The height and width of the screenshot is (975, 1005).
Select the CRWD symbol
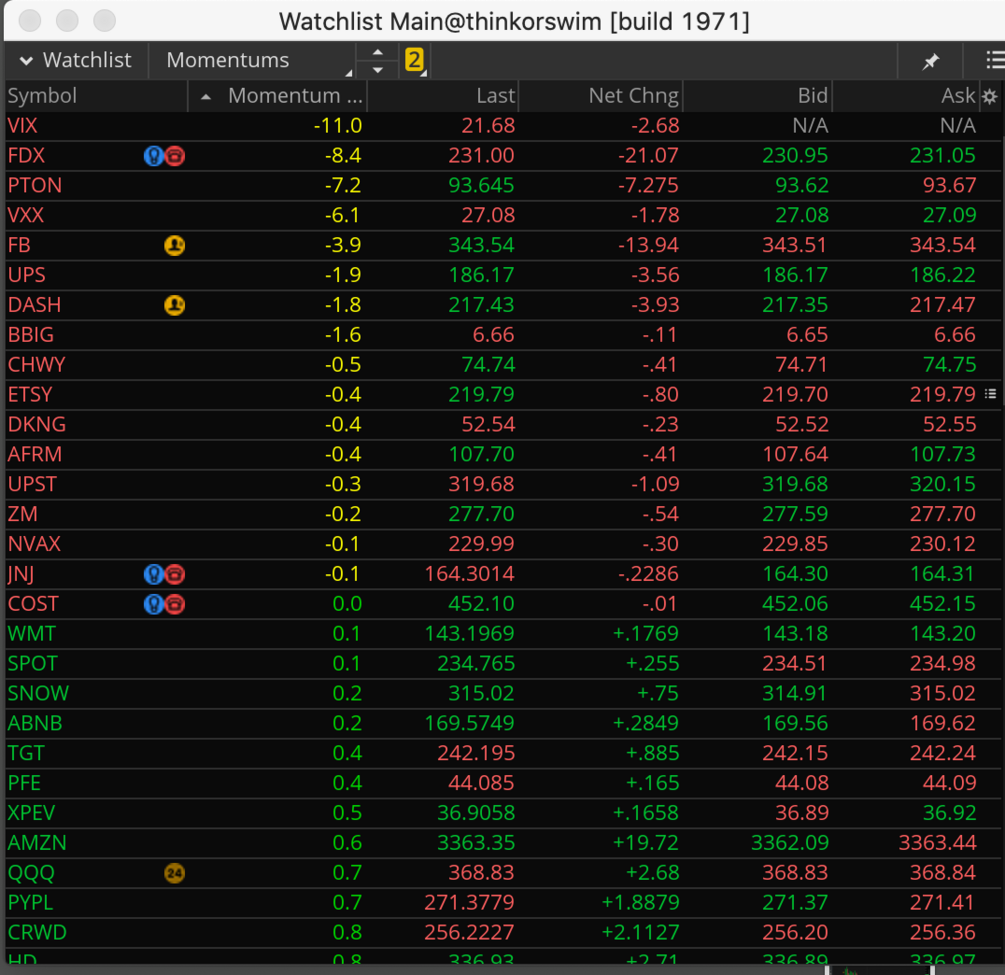tap(37, 933)
